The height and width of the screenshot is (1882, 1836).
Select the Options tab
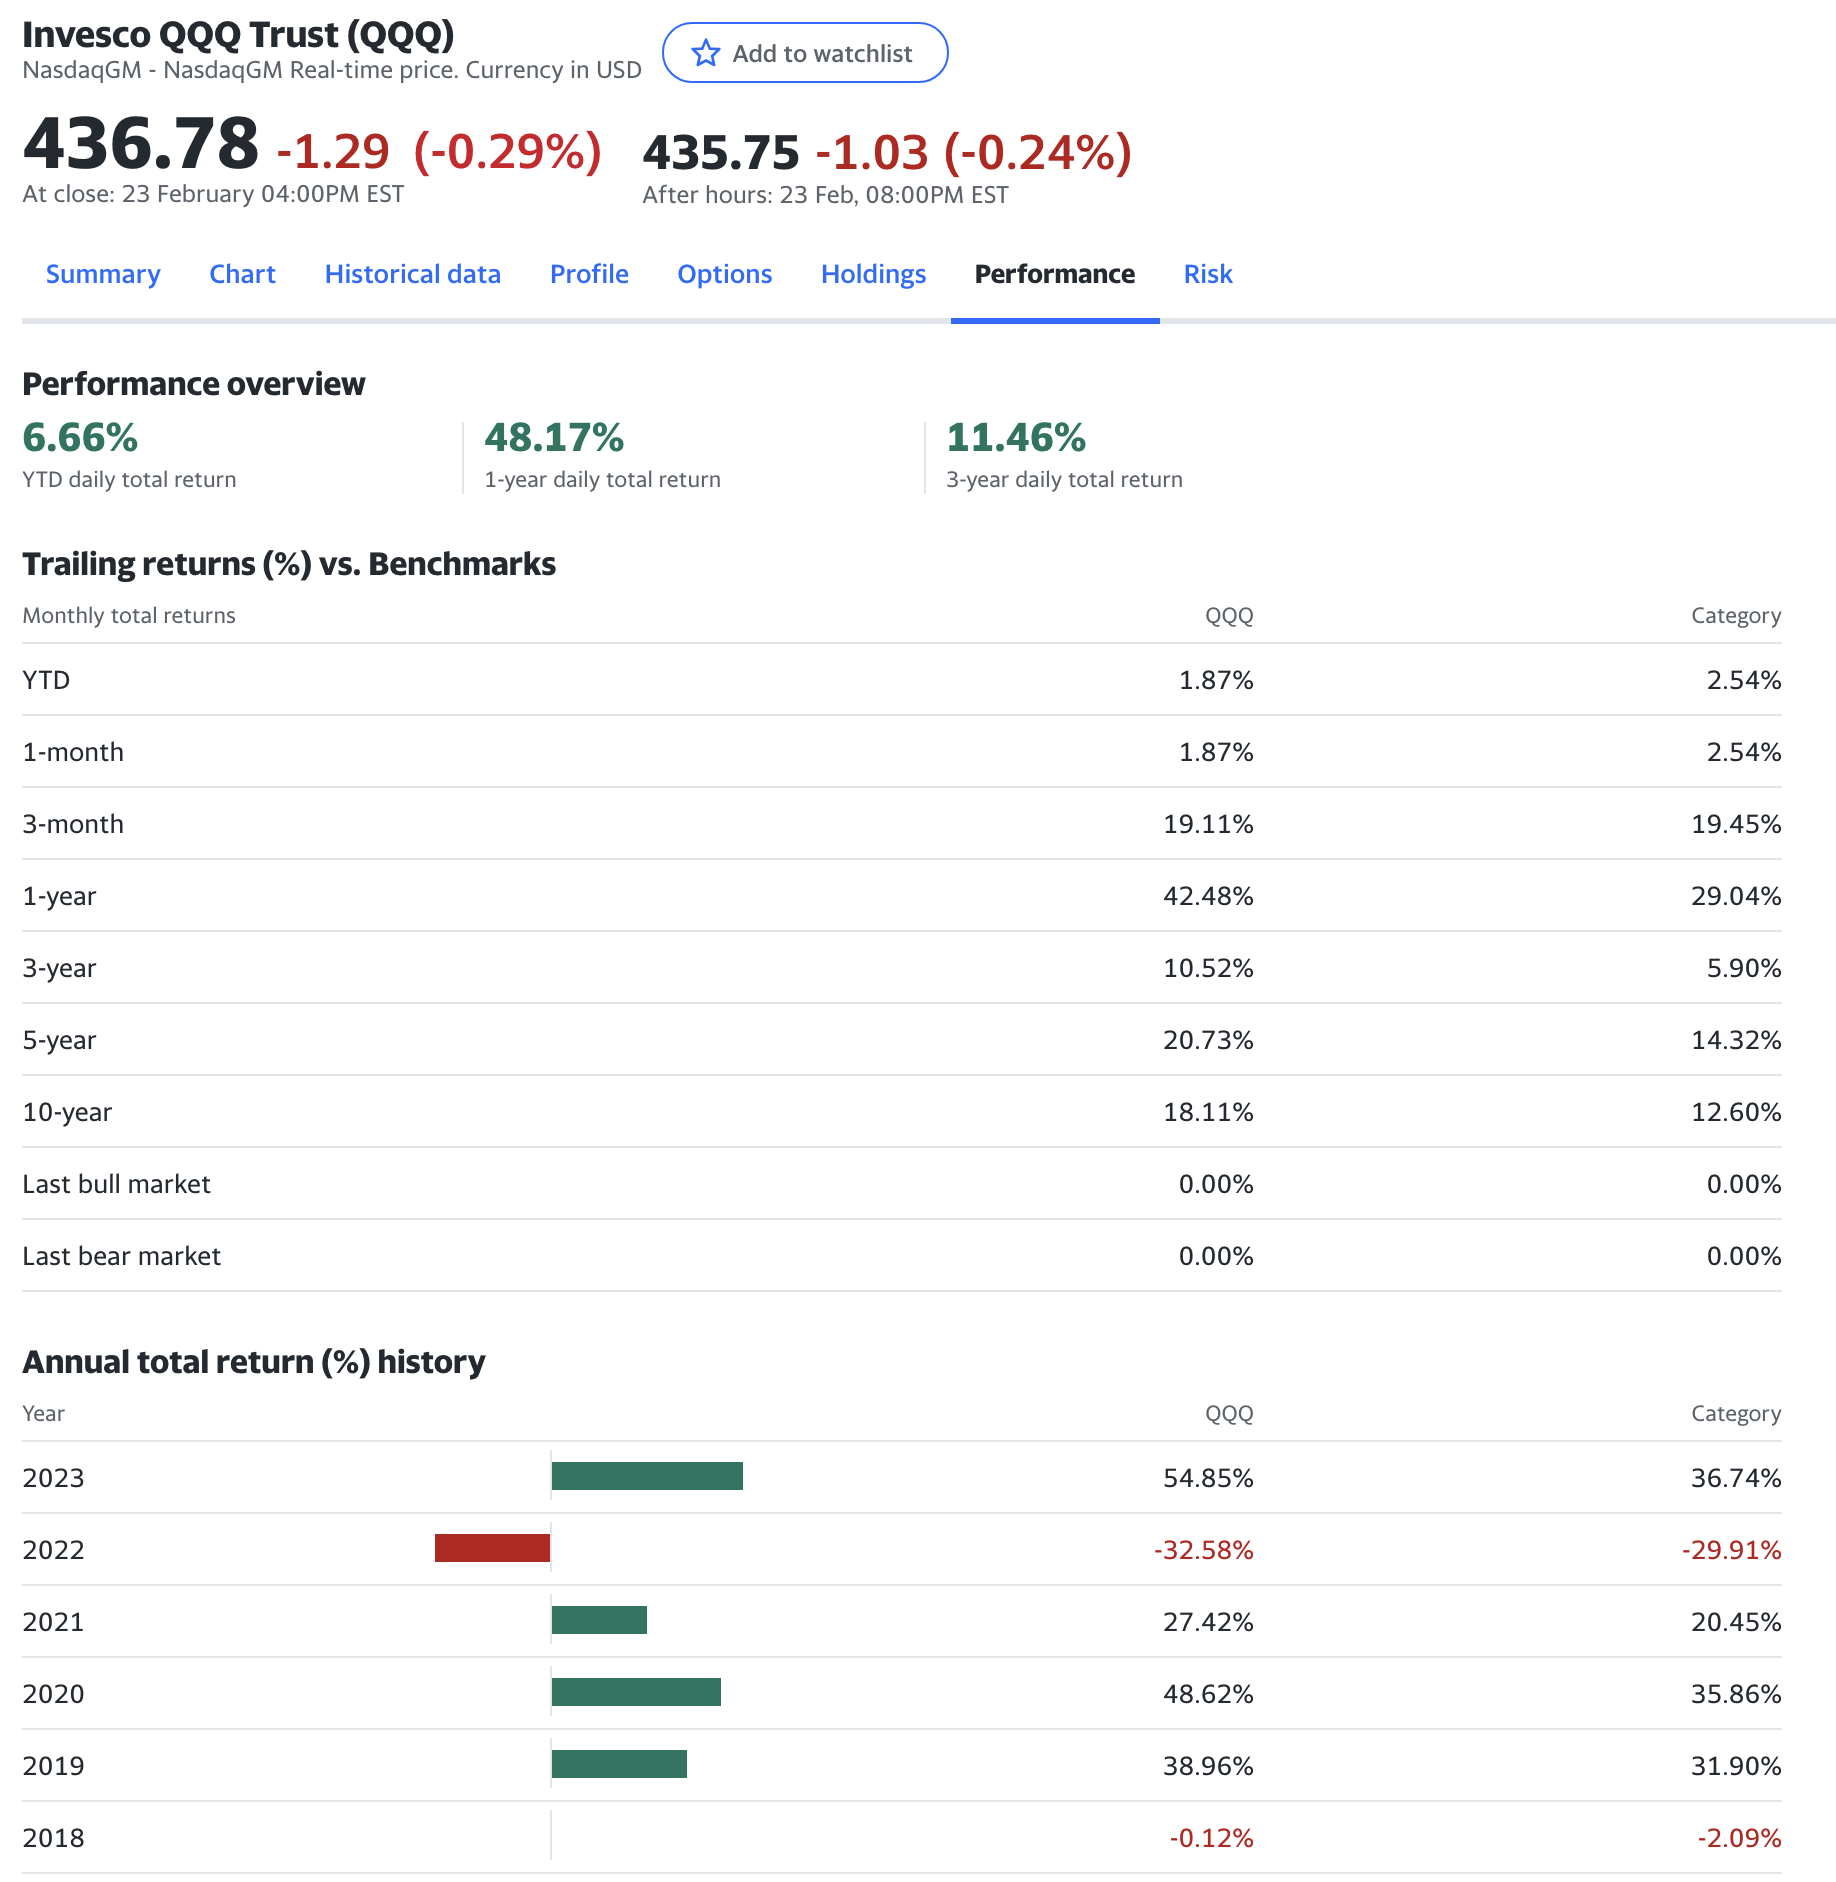coord(724,274)
